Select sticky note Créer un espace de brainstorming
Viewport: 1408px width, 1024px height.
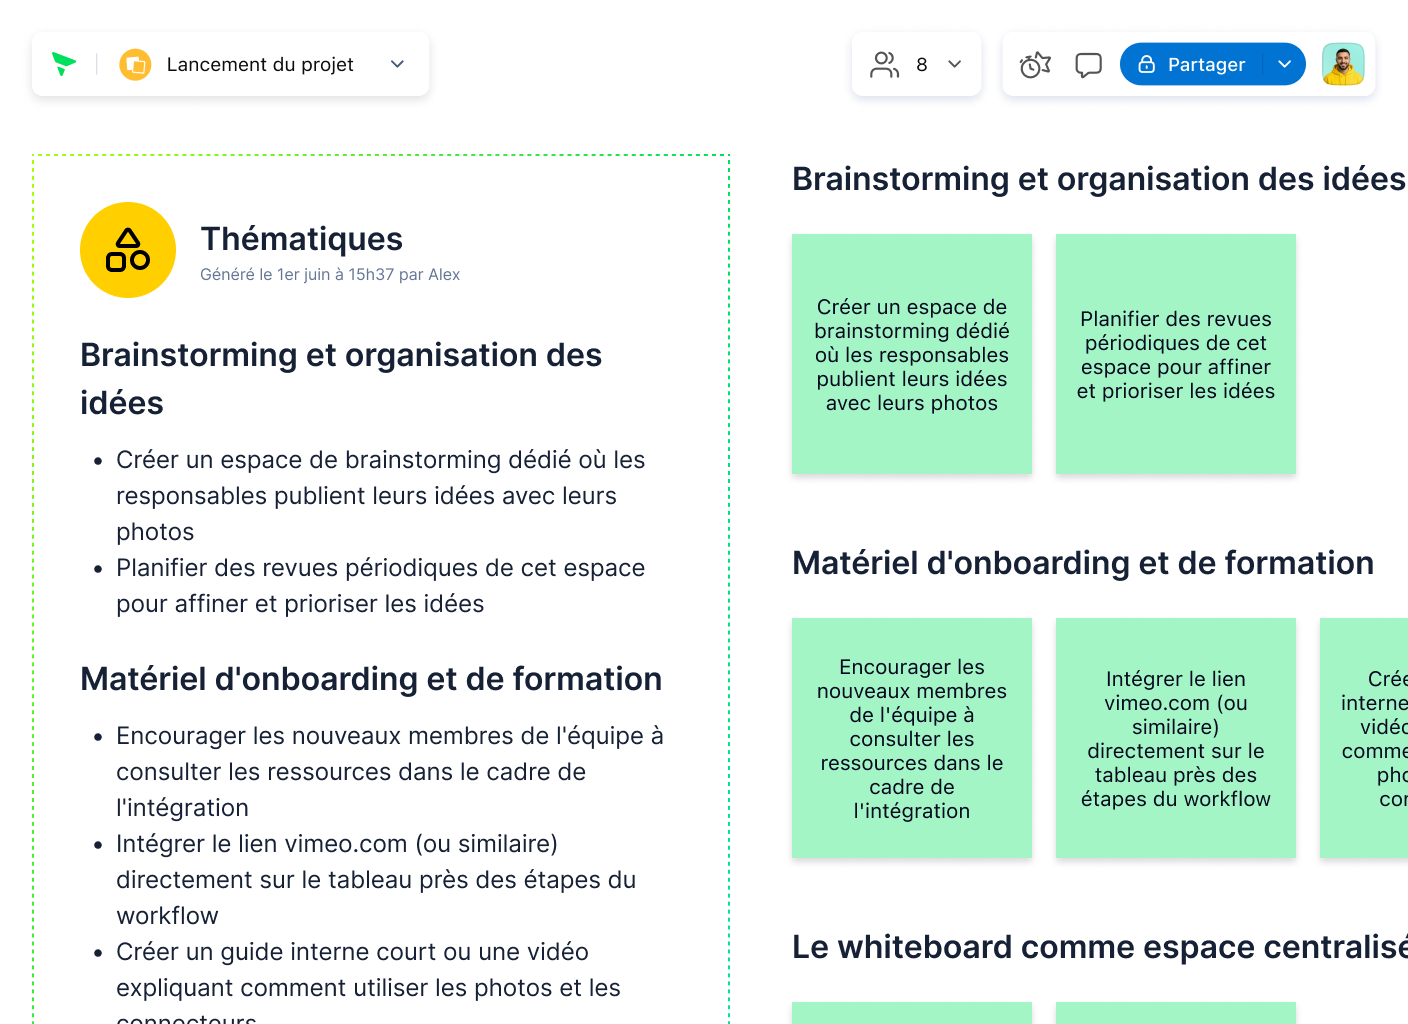(x=912, y=354)
